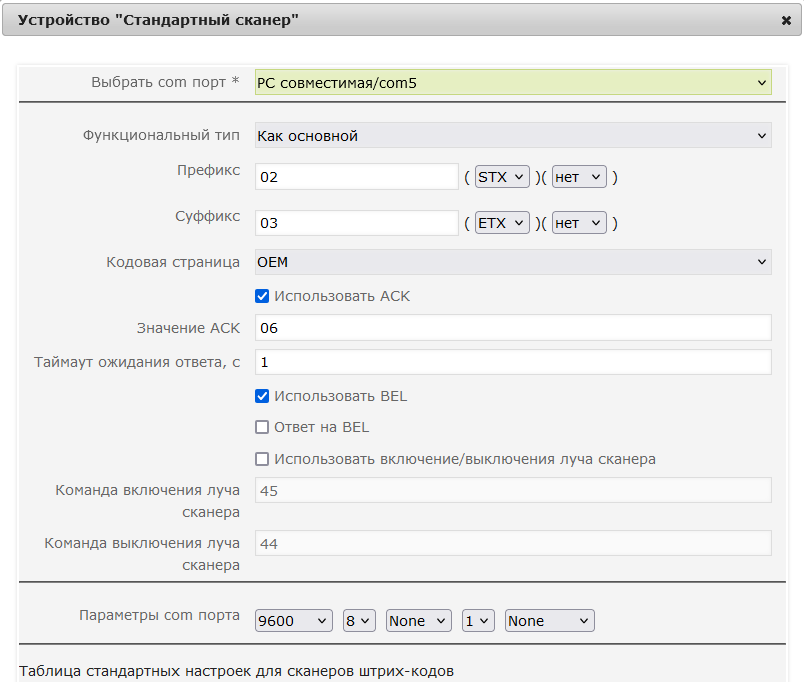The image size is (804, 682).
Task: Open second suffix dropdown showing нет
Action: click(x=579, y=223)
